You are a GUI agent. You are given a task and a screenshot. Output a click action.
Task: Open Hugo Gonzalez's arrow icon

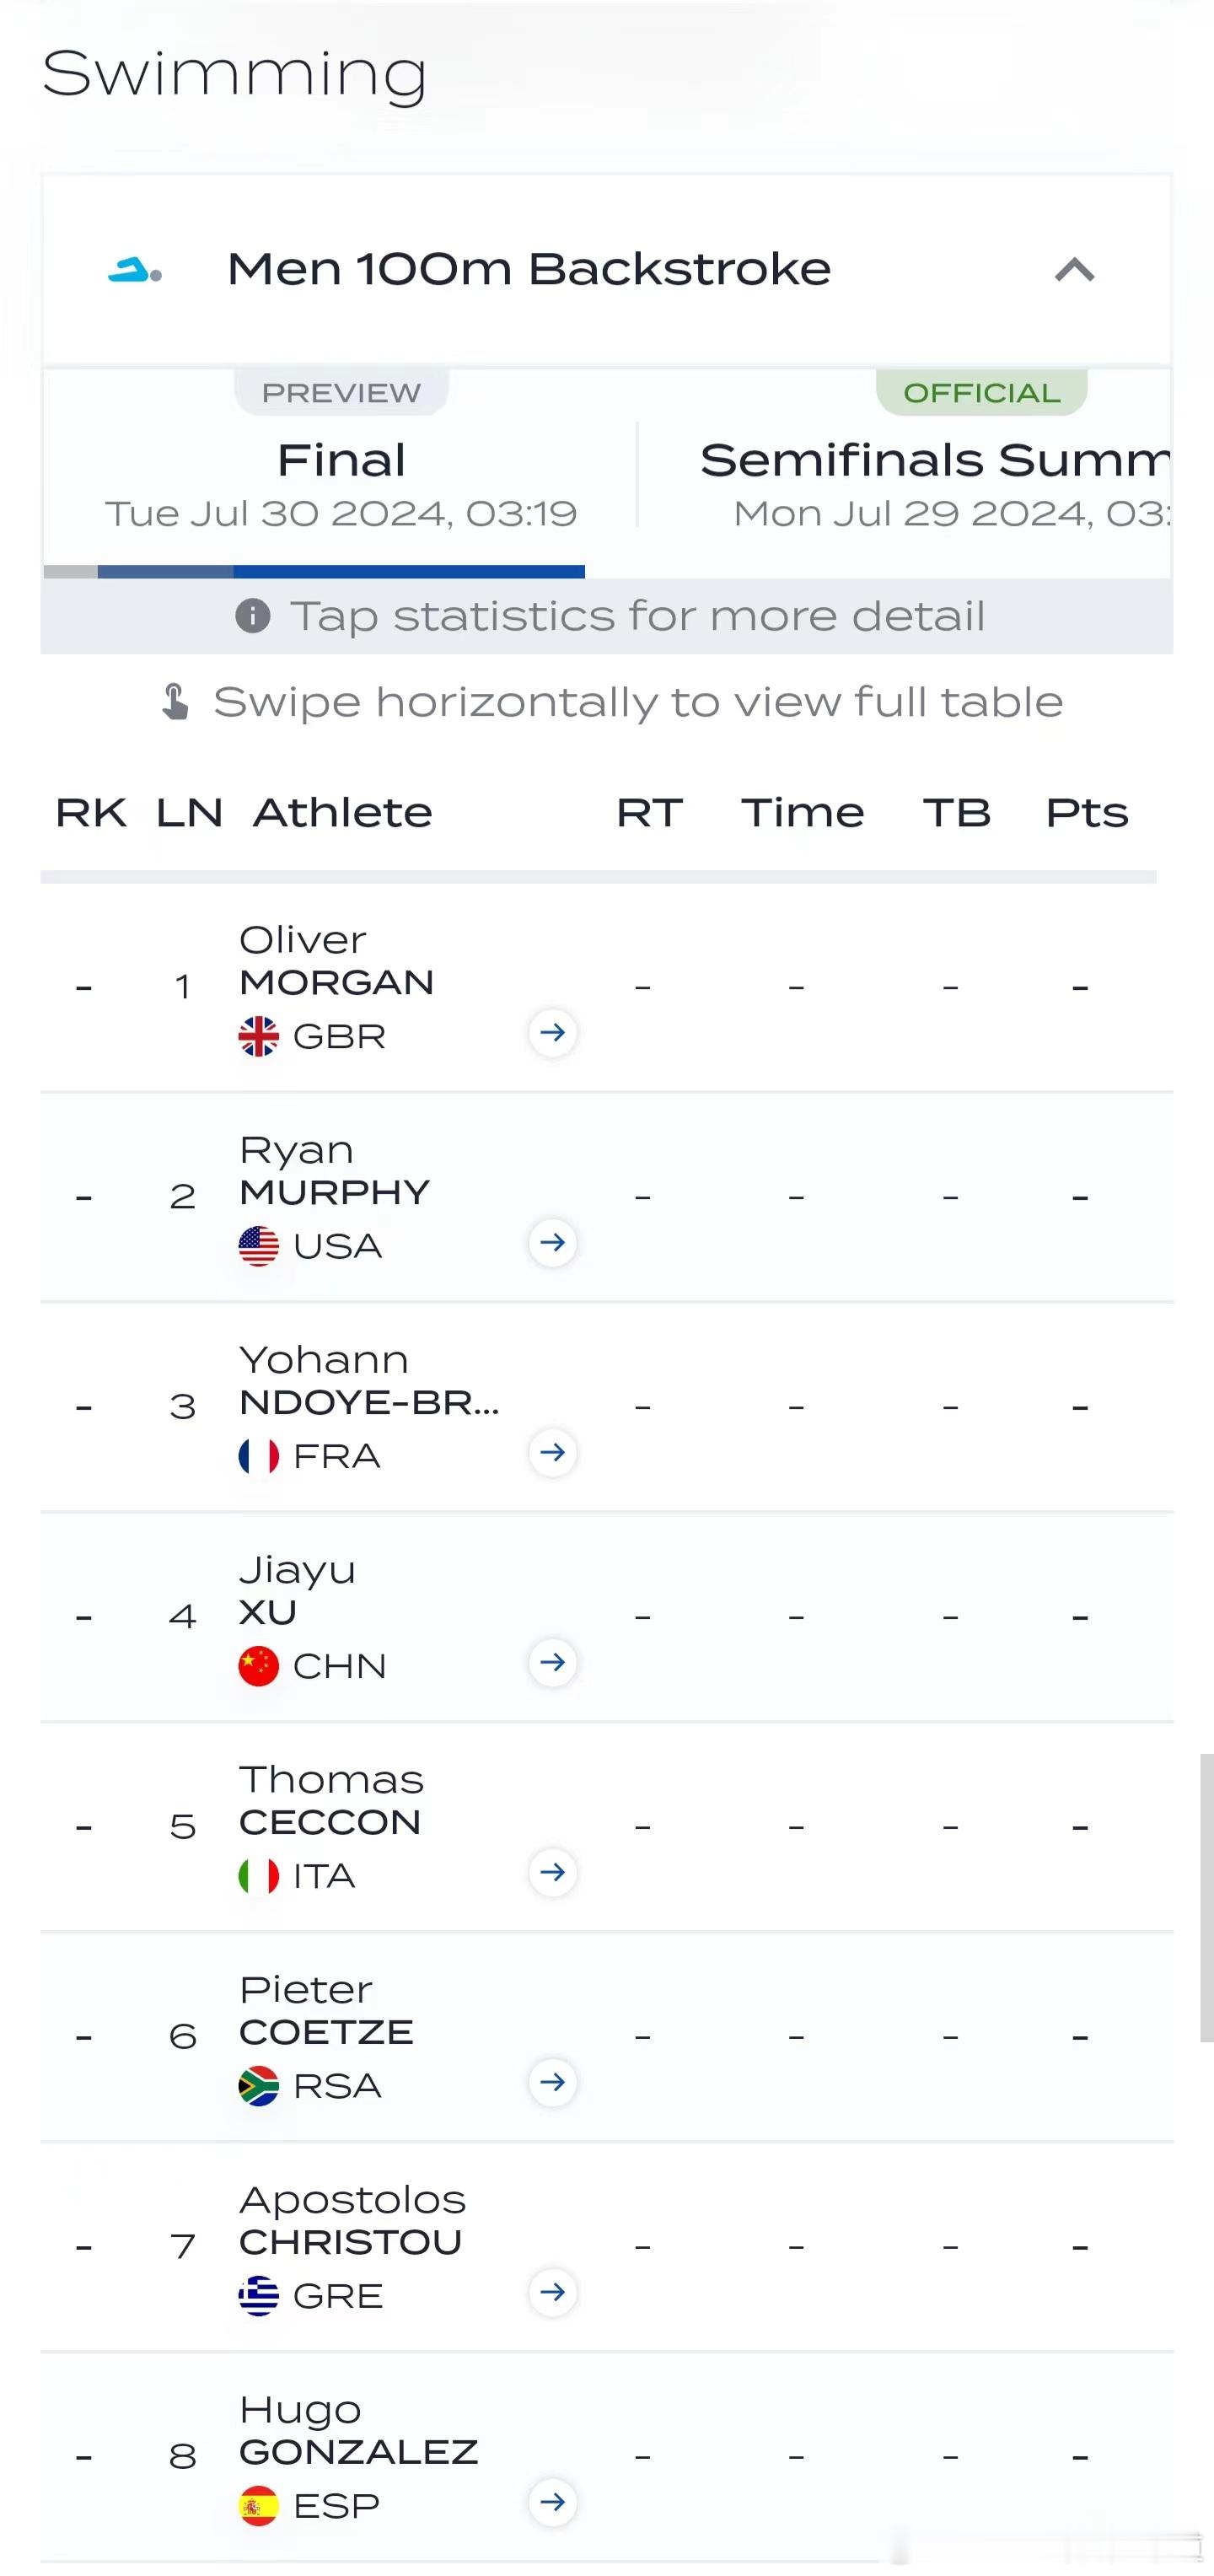[552, 2503]
